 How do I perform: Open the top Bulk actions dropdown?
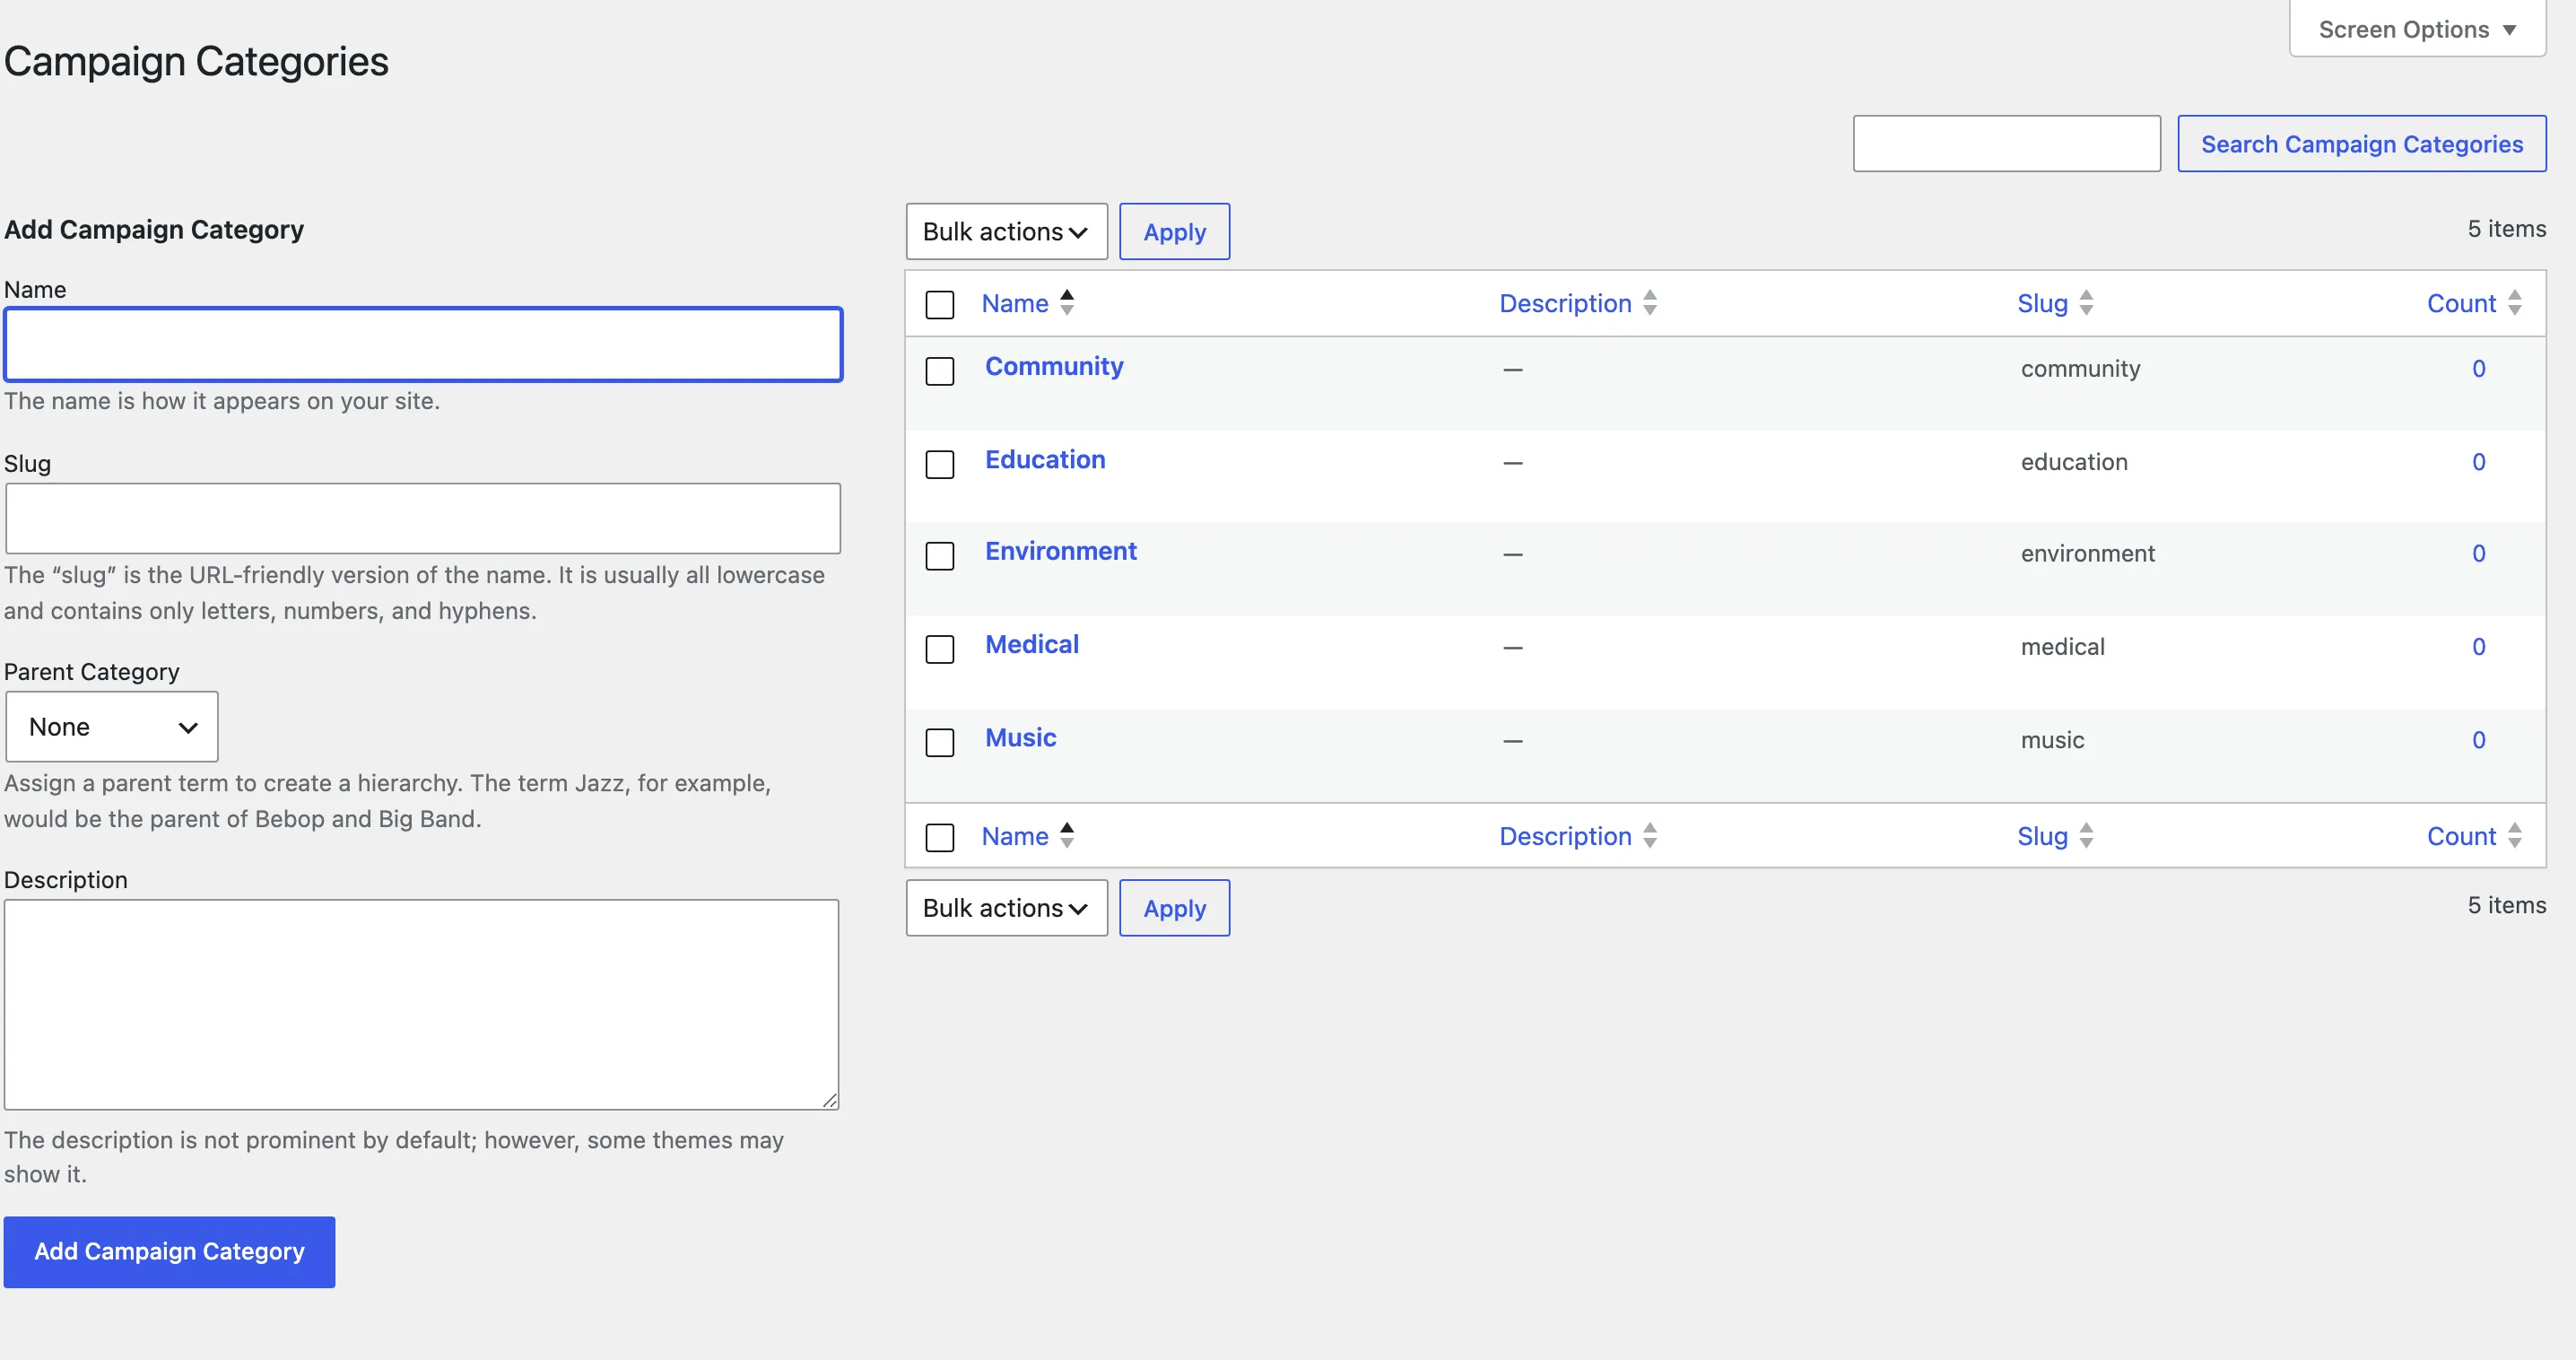coord(1006,232)
